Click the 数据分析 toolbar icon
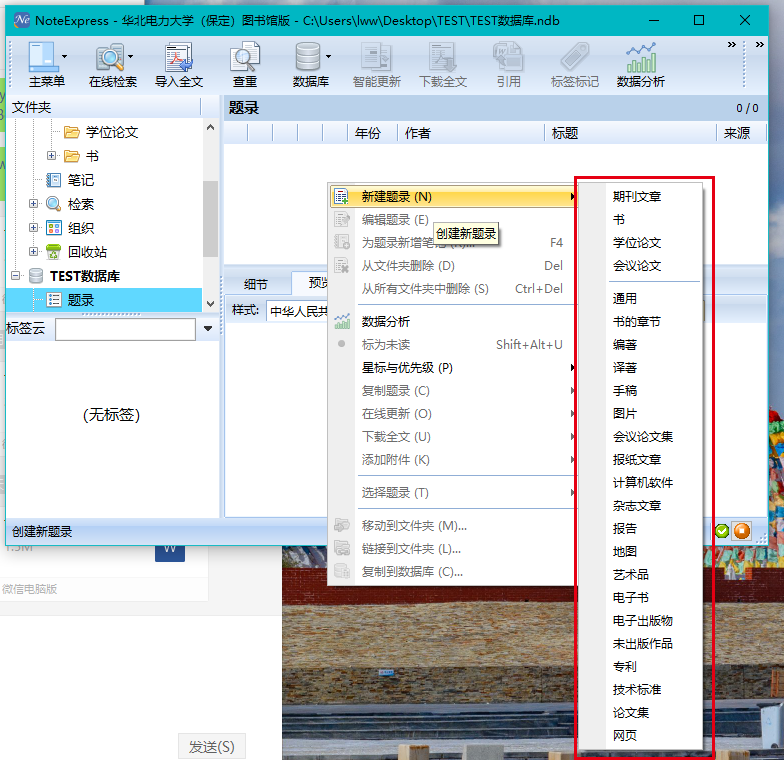Viewport: 784px width, 760px height. point(640,58)
